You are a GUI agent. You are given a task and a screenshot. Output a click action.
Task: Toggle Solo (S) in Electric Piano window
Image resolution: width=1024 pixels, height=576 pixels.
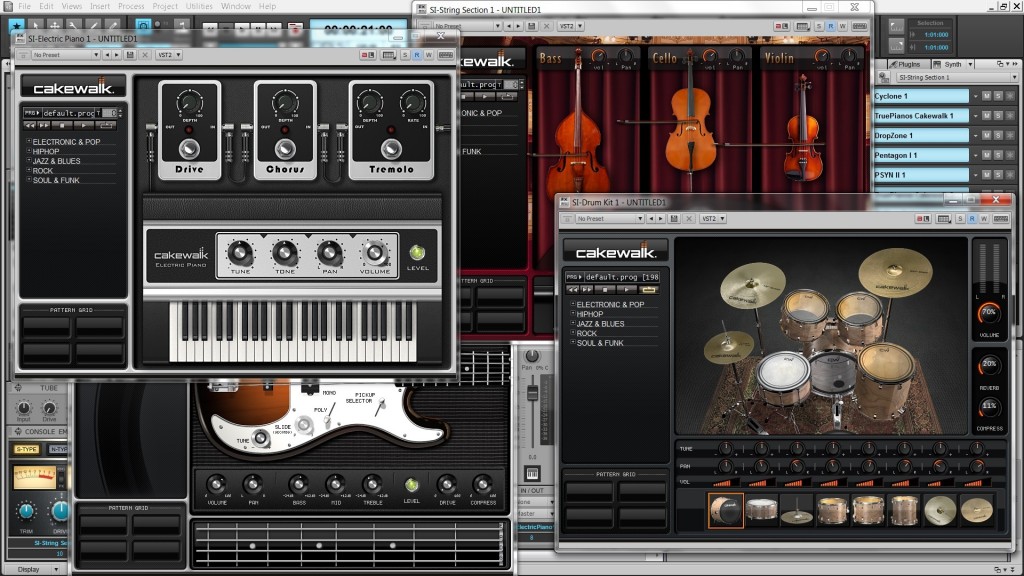tap(405, 55)
